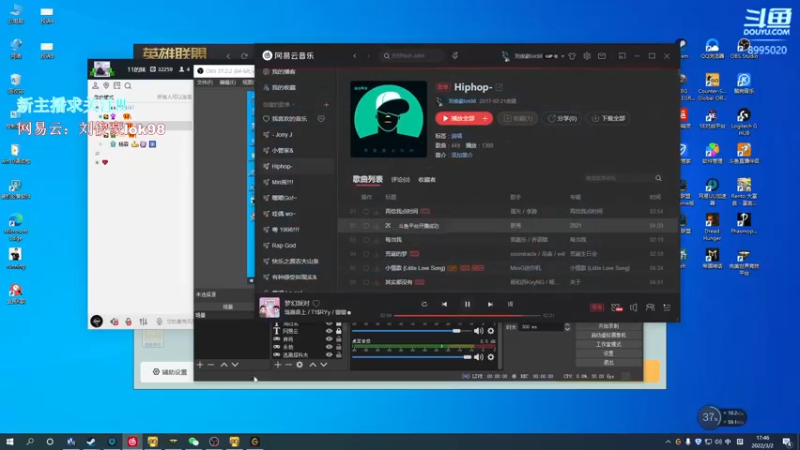Viewport: 800px width, 450px height.
Task: Click refresh in the League client header
Action: click(244, 56)
